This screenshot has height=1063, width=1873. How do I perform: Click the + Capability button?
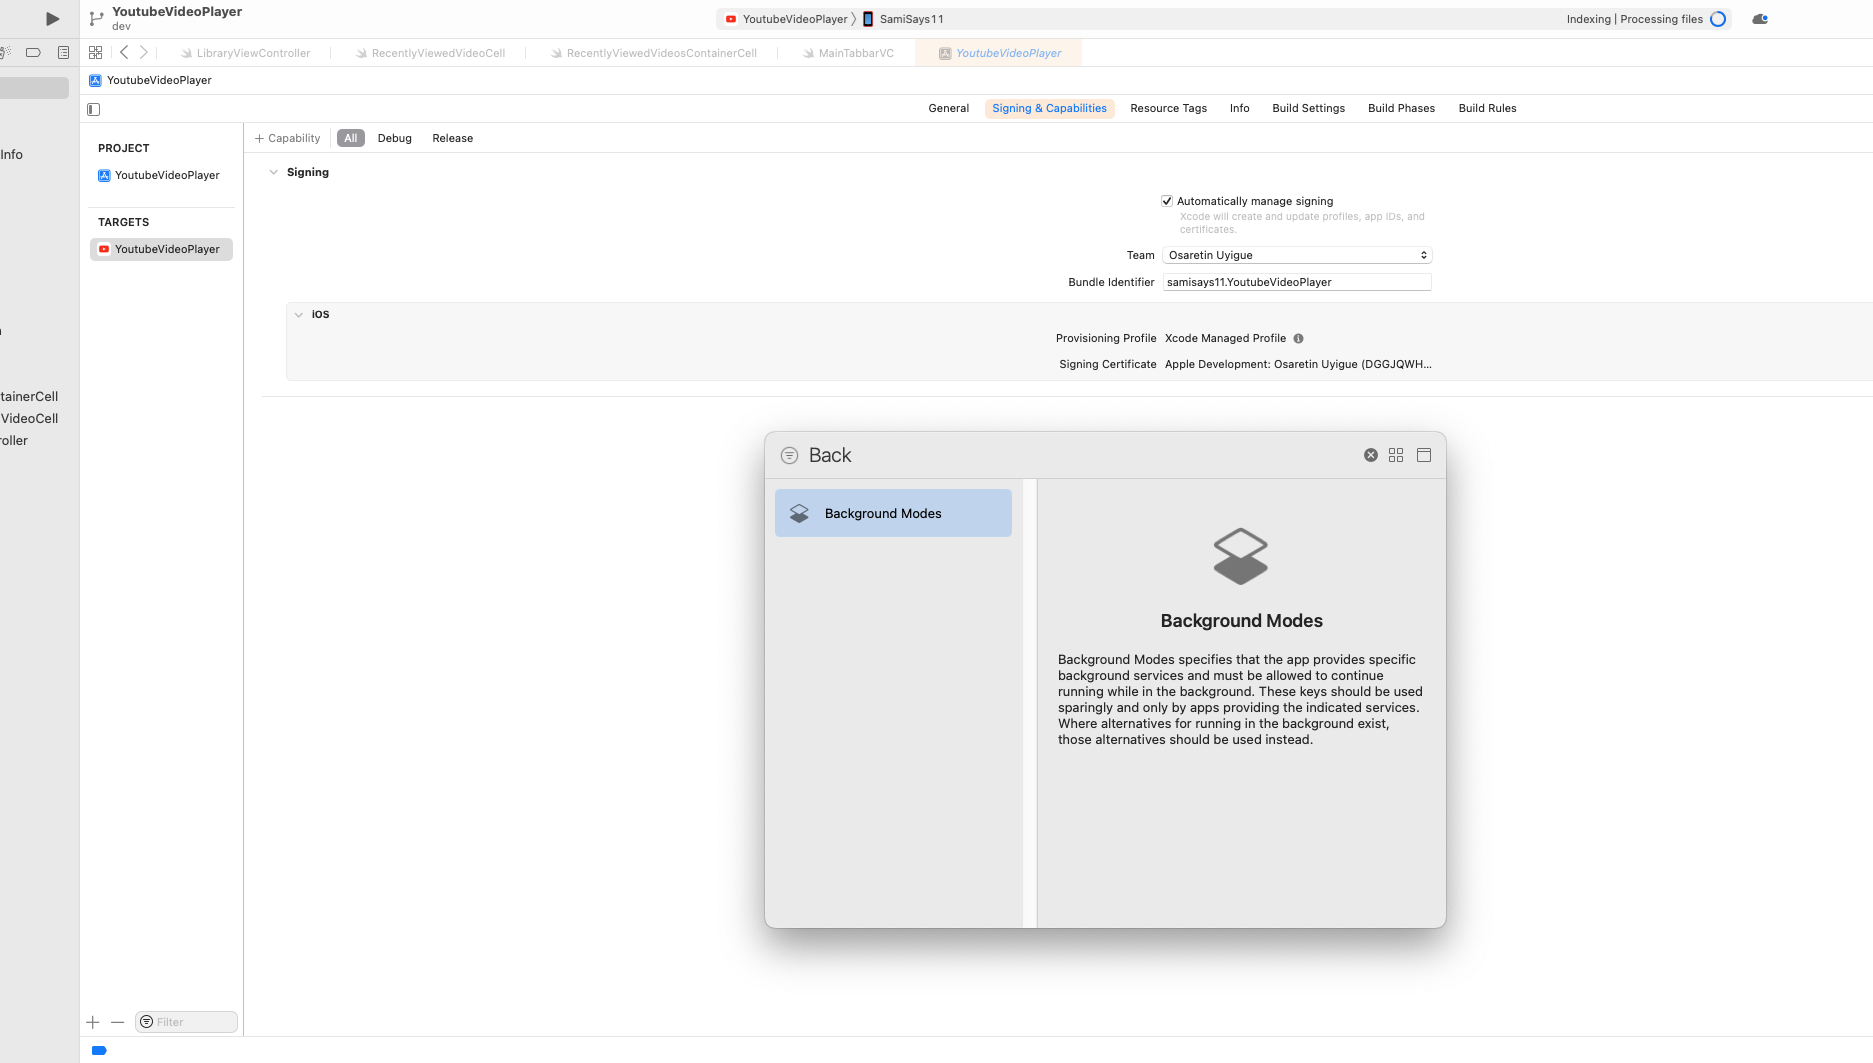[287, 138]
